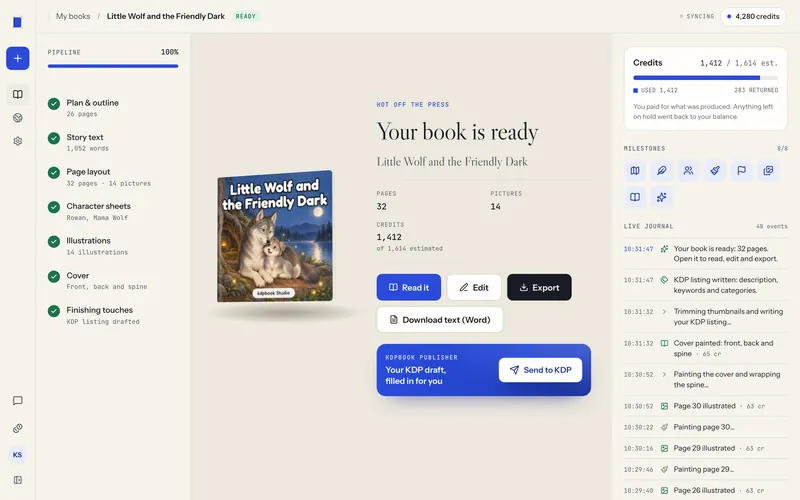Click Cover step green check
The width and height of the screenshot is (800, 500).
(x=54, y=277)
